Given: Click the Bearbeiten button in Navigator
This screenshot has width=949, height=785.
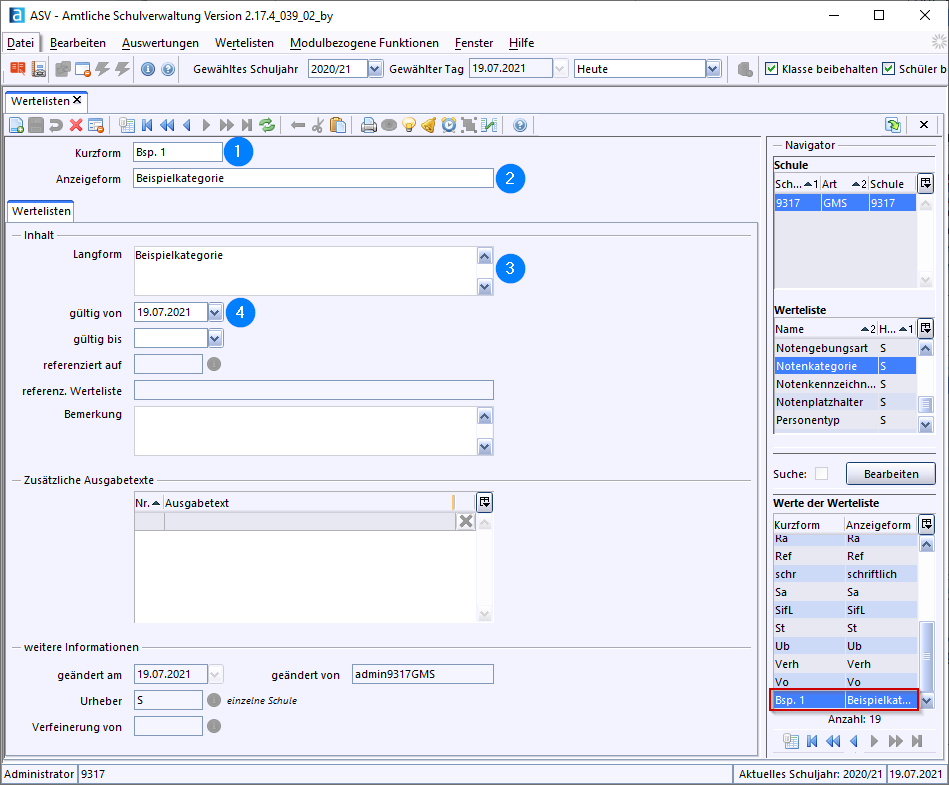Looking at the screenshot, I should click(890, 474).
